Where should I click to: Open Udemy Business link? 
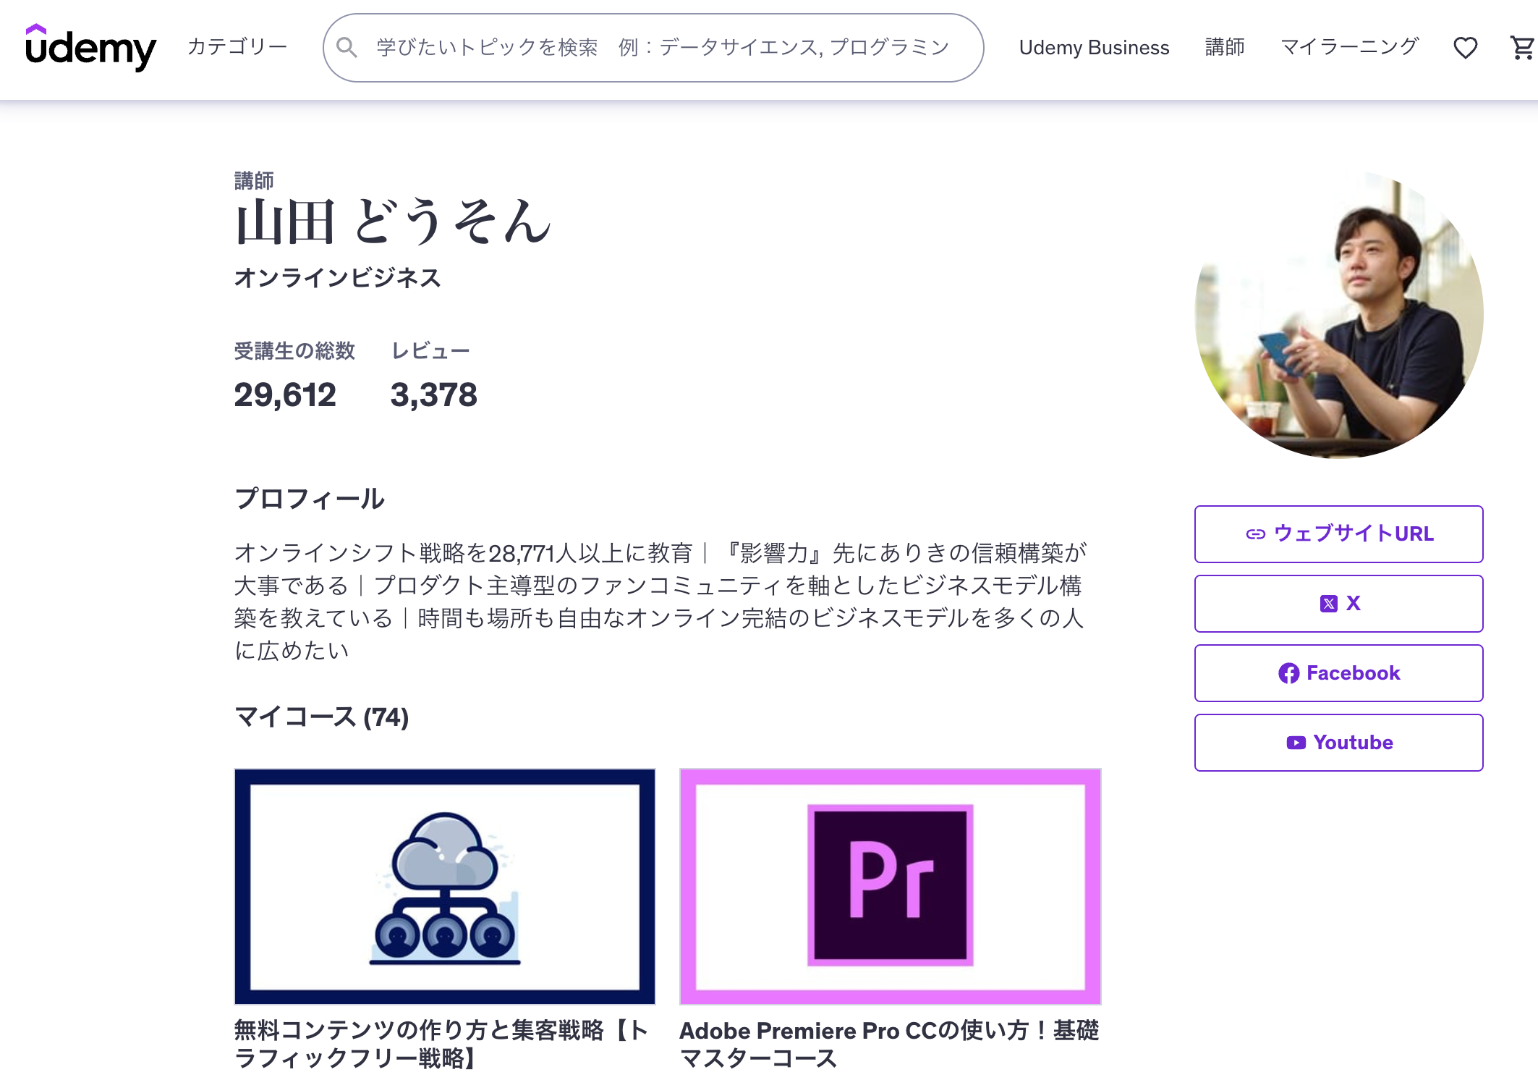point(1094,48)
